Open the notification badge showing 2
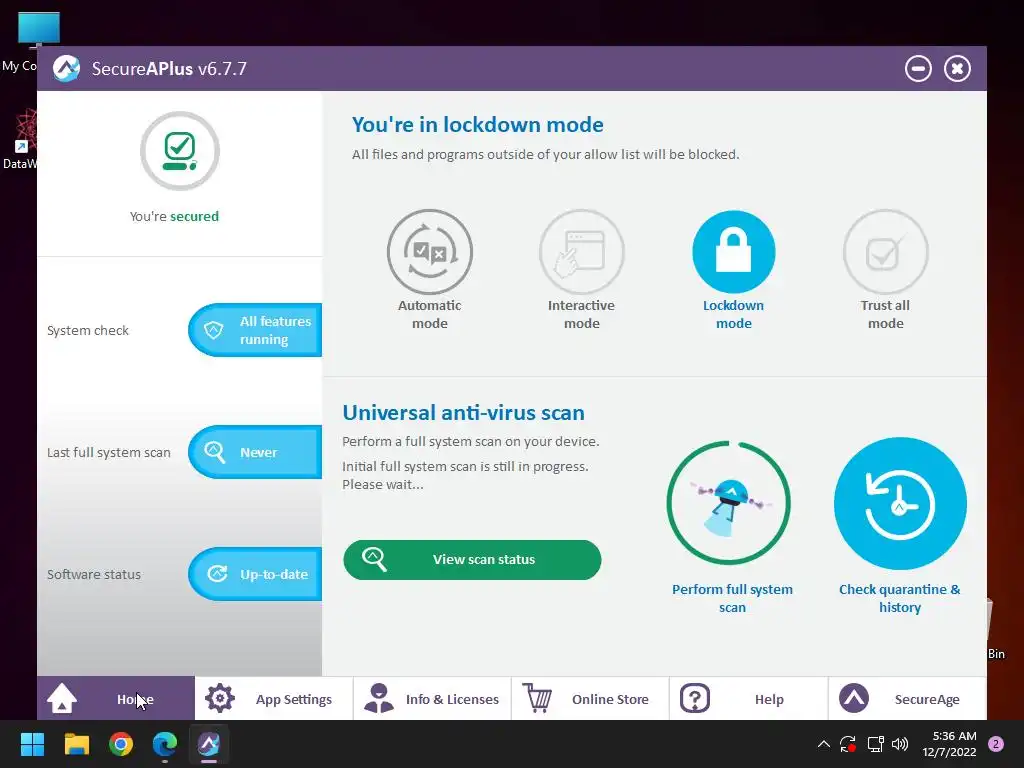Screen dimensions: 1024x768 pyautogui.click(x=996, y=744)
